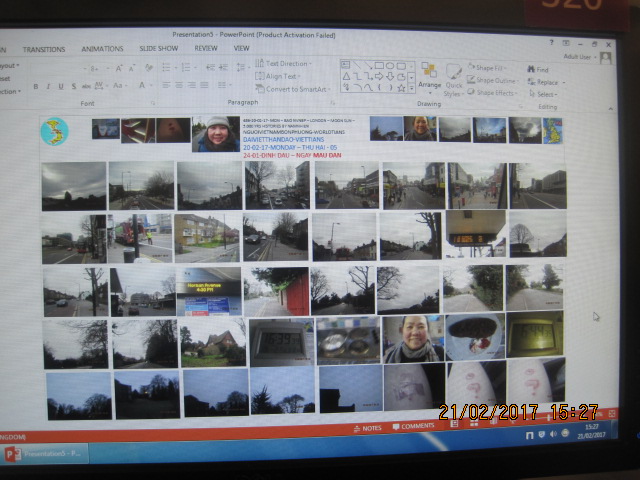Viewport: 640px width, 480px height.
Task: Decrease font size
Action: point(131,69)
